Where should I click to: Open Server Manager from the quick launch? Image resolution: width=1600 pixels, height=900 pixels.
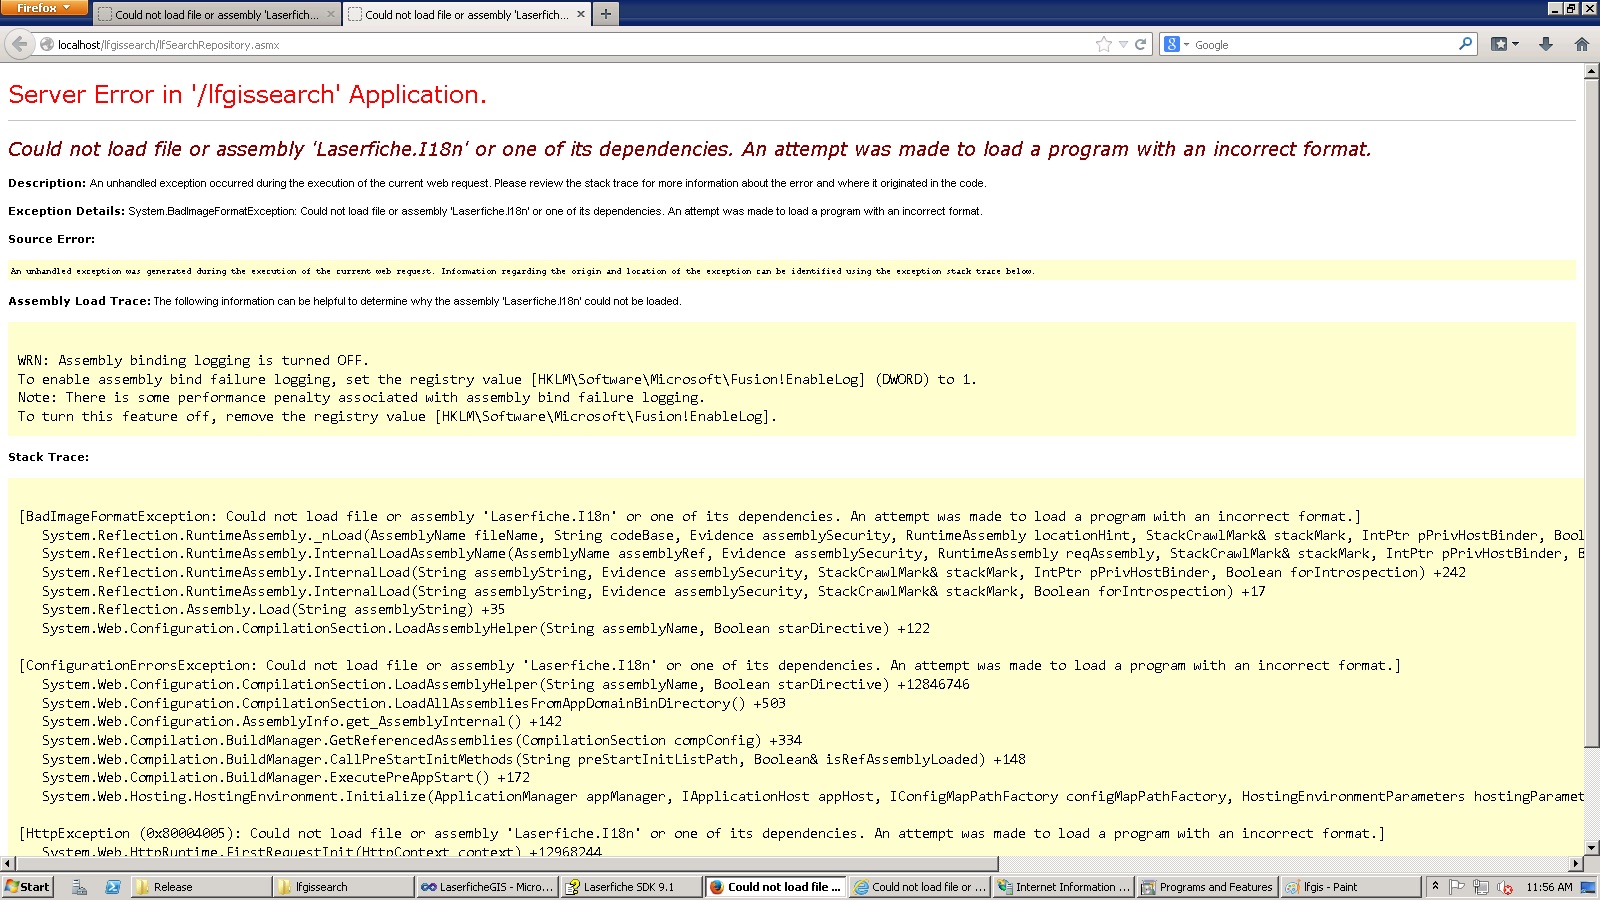(x=79, y=887)
